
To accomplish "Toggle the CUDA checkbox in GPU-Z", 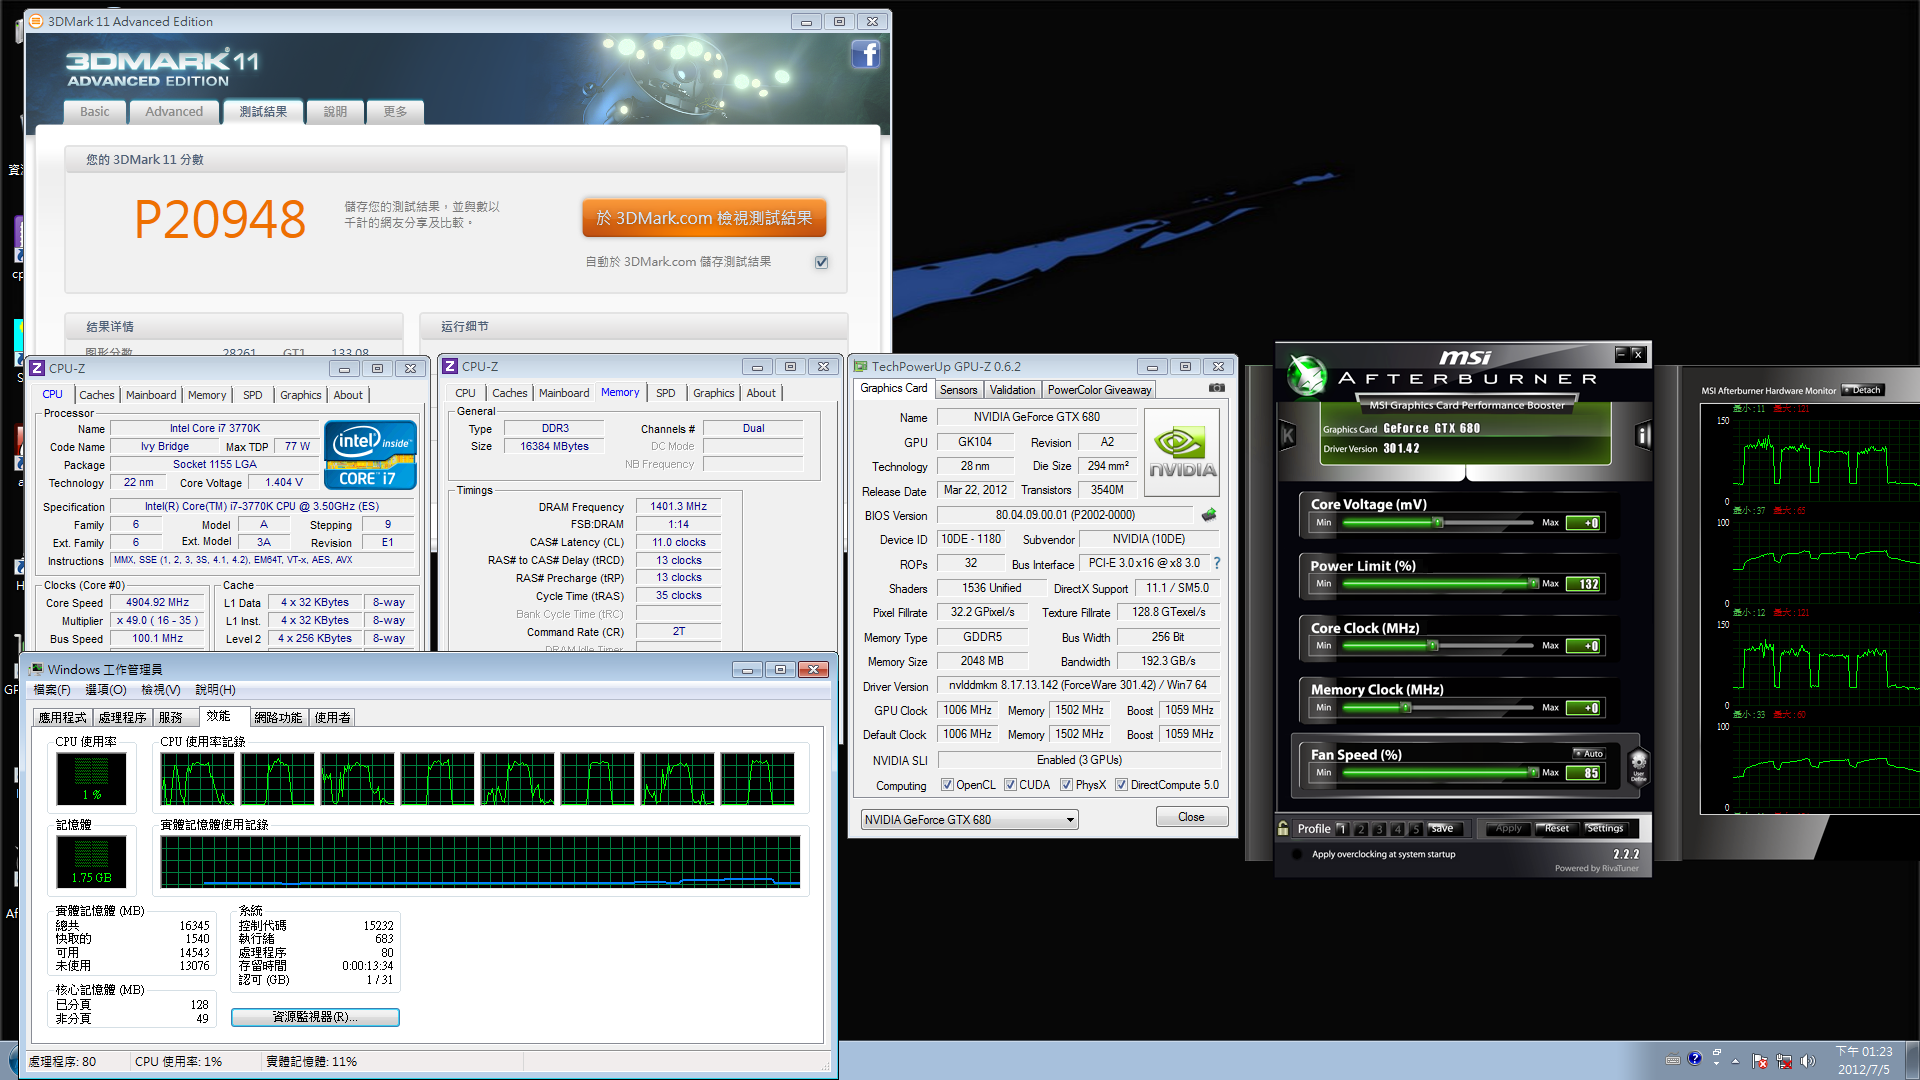I will tap(1010, 785).
